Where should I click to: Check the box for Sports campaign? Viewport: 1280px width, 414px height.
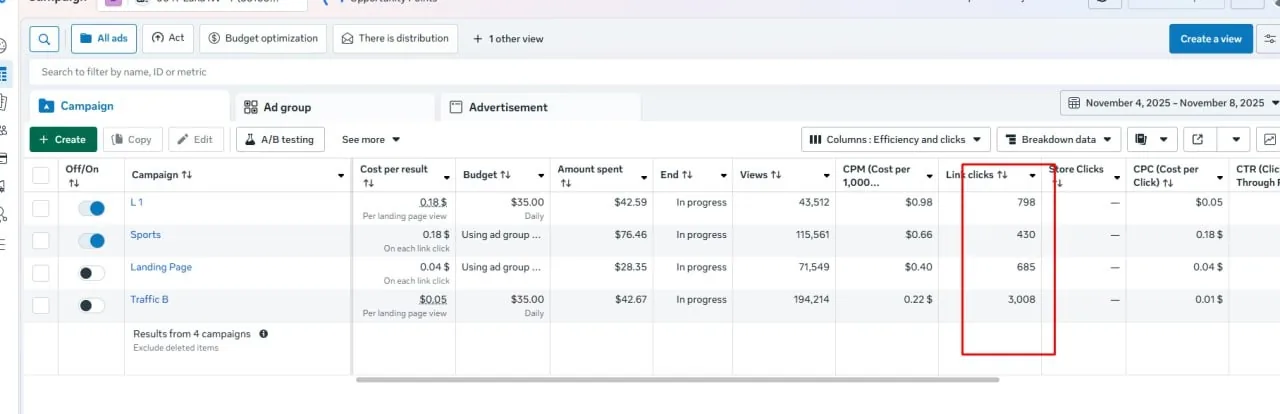pyautogui.click(x=41, y=240)
